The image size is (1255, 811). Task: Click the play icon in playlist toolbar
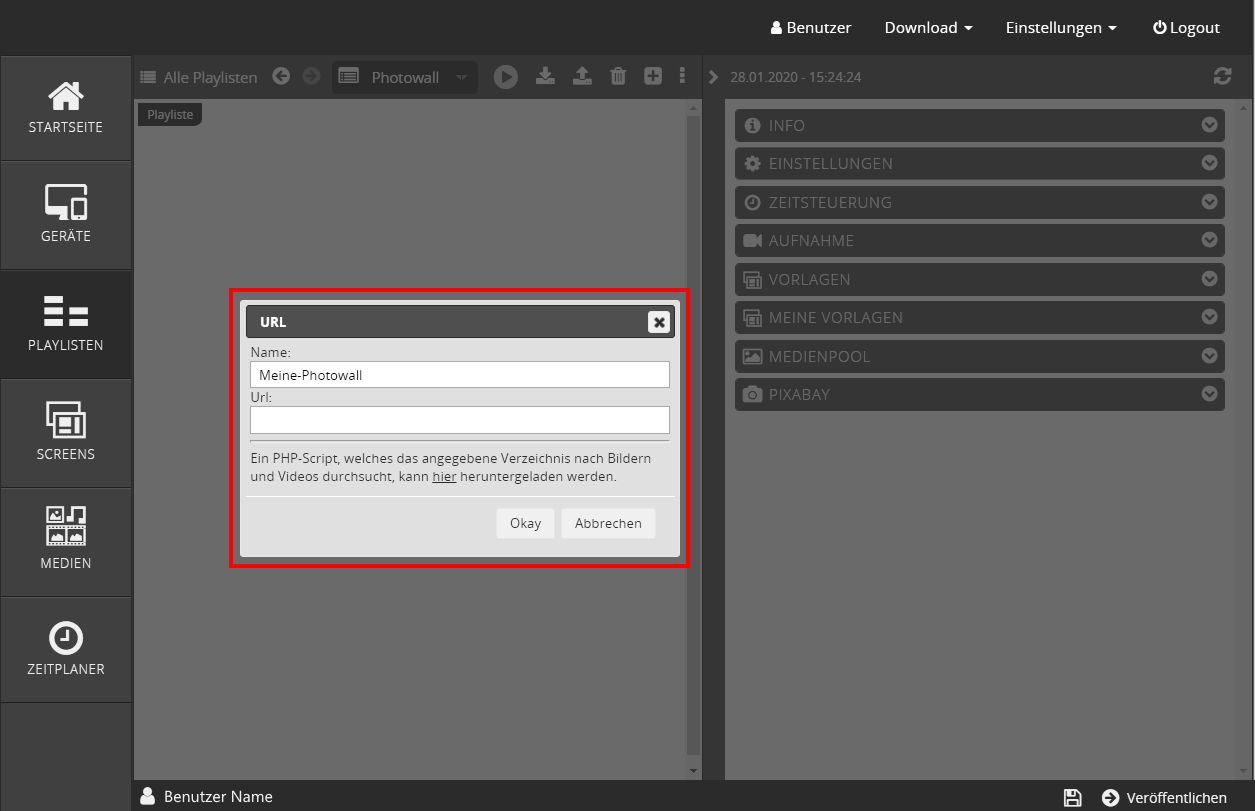[505, 77]
